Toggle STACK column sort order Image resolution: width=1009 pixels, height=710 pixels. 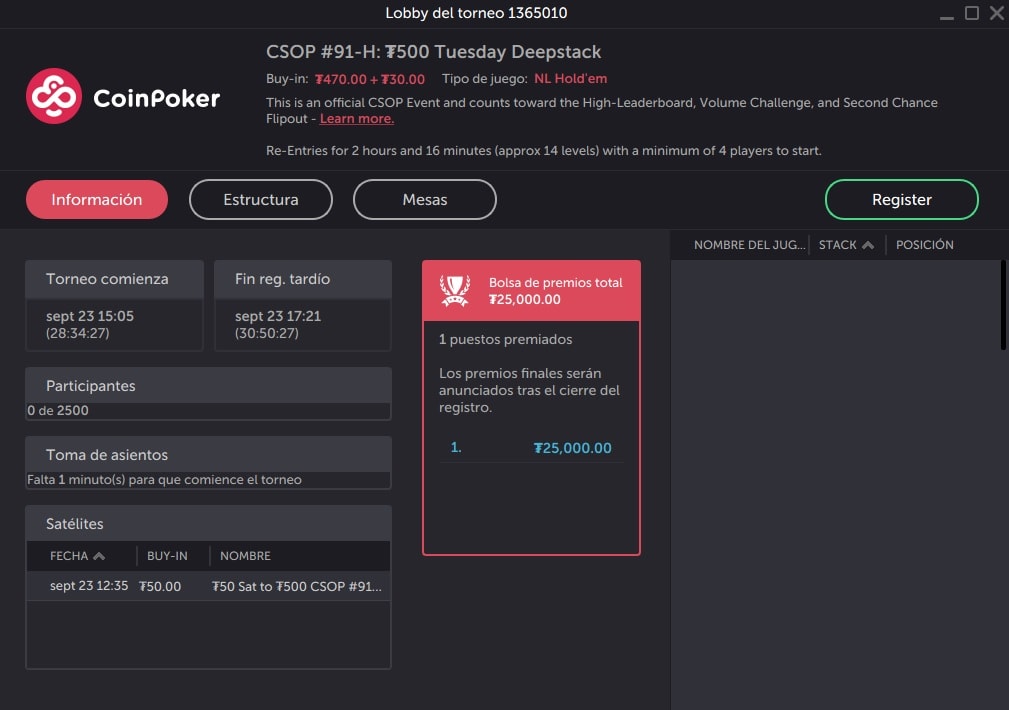842,244
